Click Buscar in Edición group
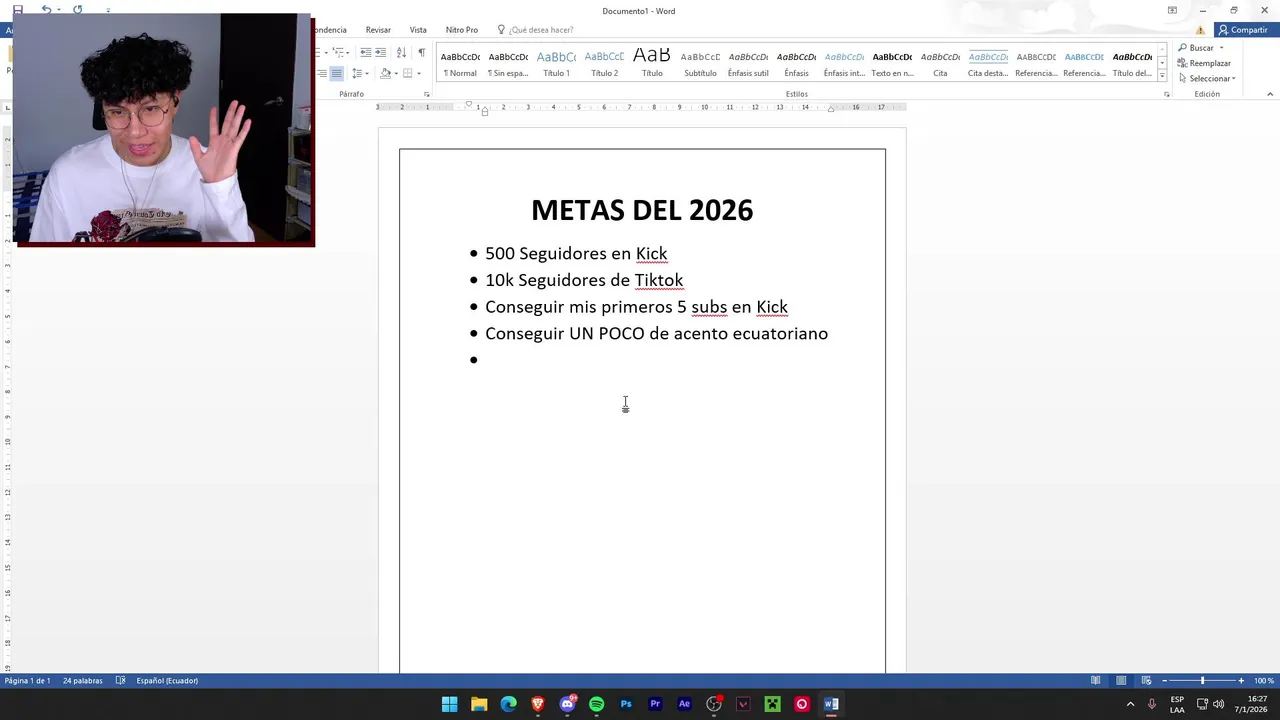The width and height of the screenshot is (1280, 720). pos(1195,48)
